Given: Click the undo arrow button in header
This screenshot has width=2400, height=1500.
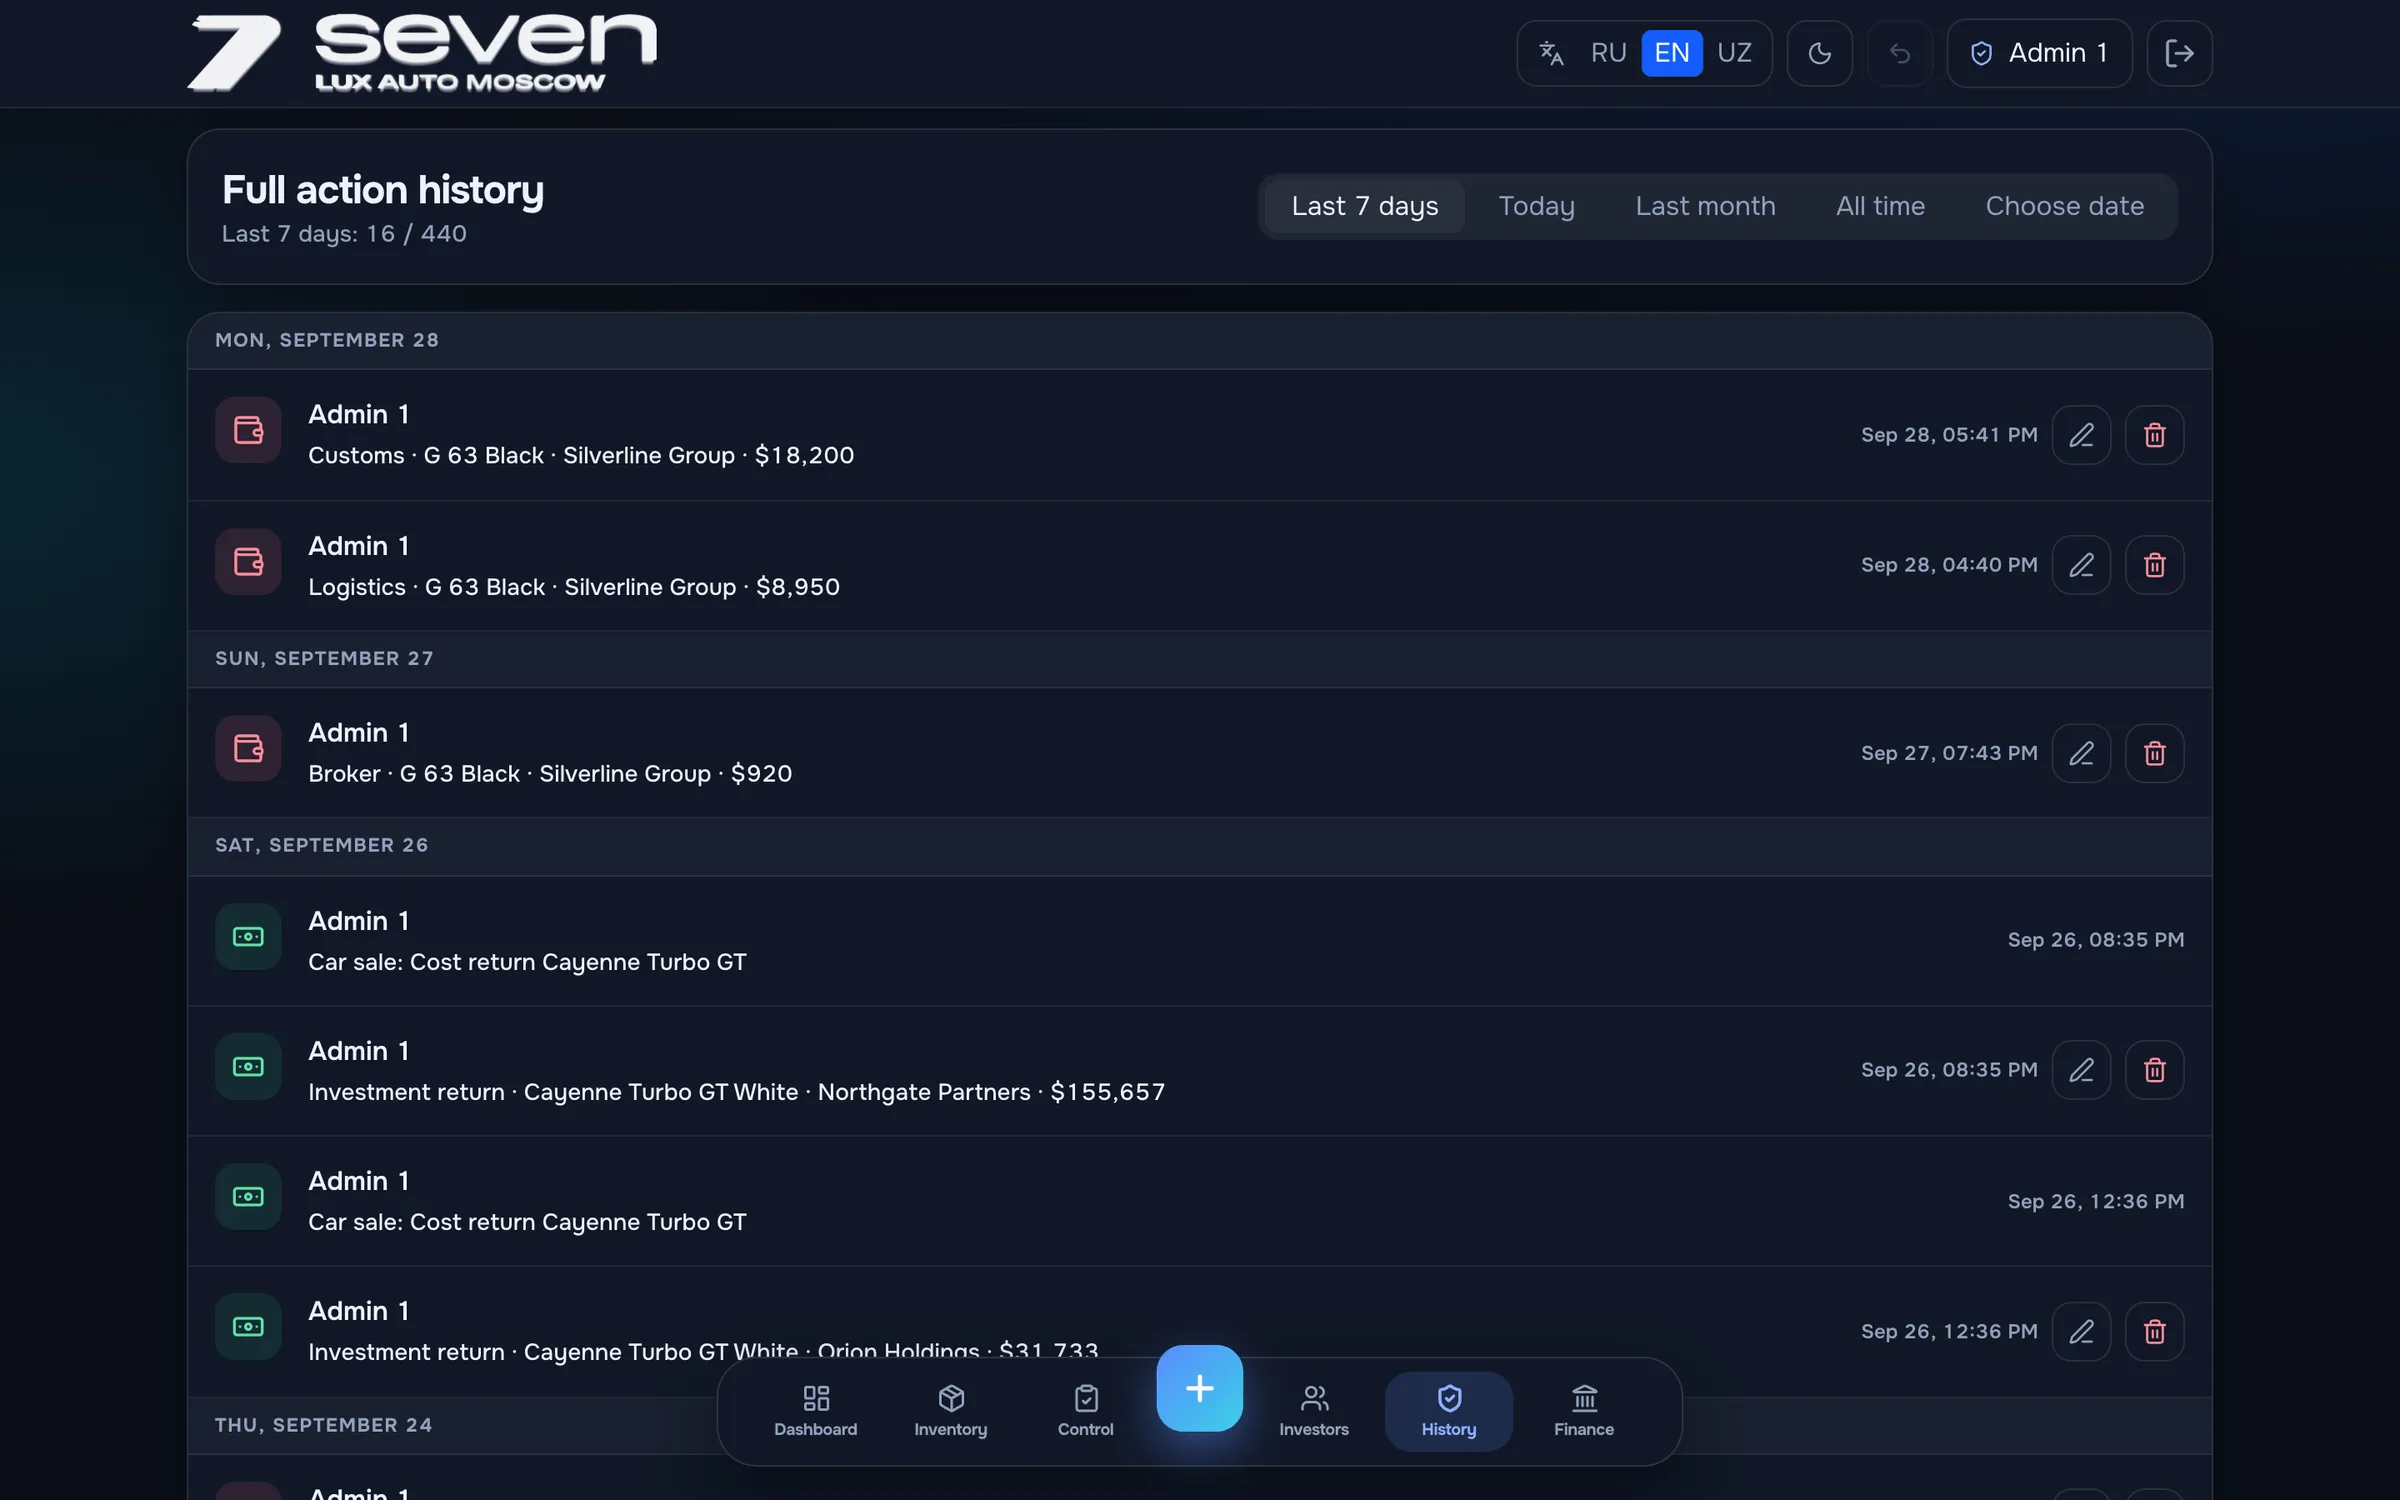Looking at the screenshot, I should coord(1899,53).
